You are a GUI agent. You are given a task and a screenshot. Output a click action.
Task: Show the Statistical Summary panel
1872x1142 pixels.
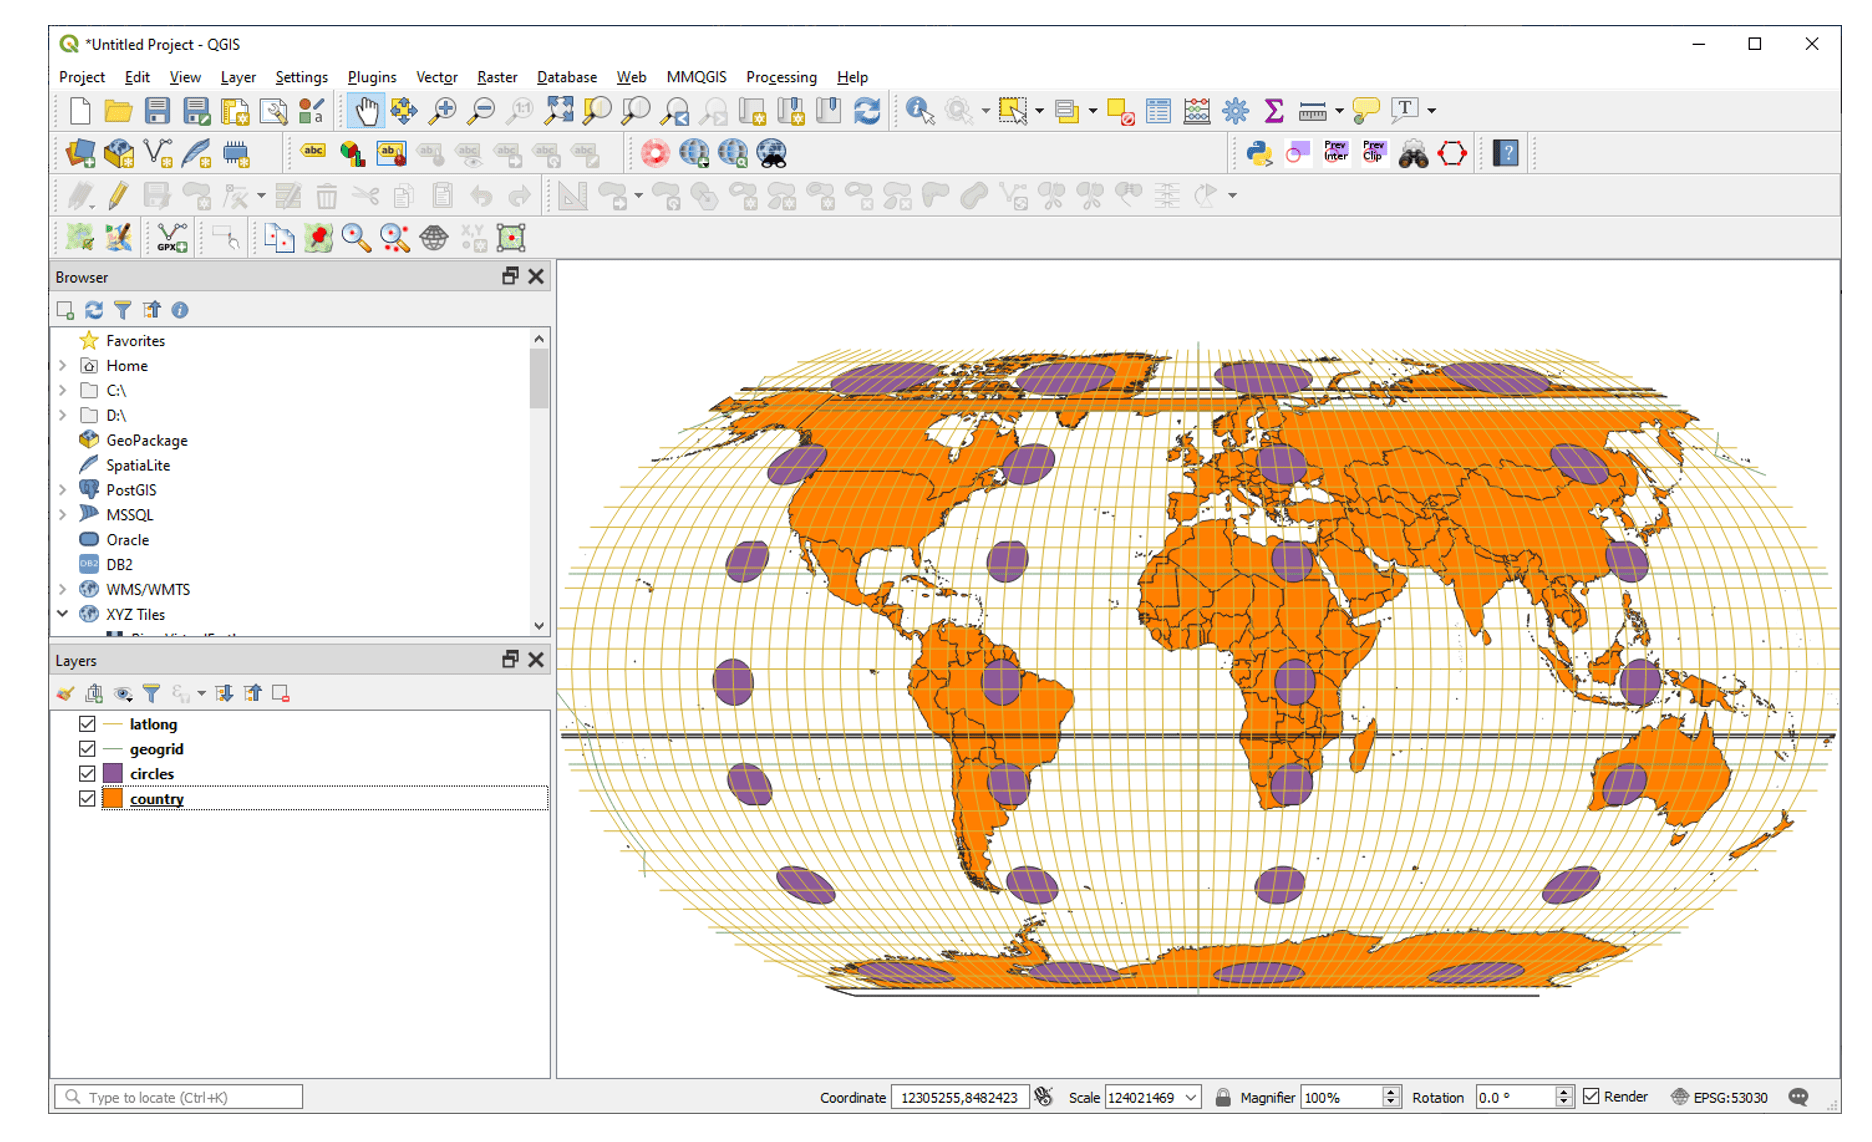pos(1274,111)
